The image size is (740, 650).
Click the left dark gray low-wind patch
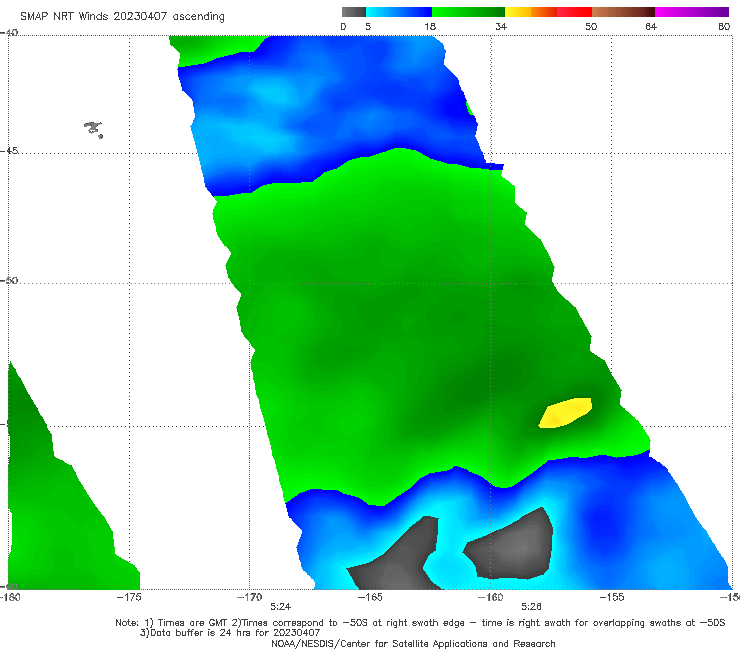coord(397,557)
